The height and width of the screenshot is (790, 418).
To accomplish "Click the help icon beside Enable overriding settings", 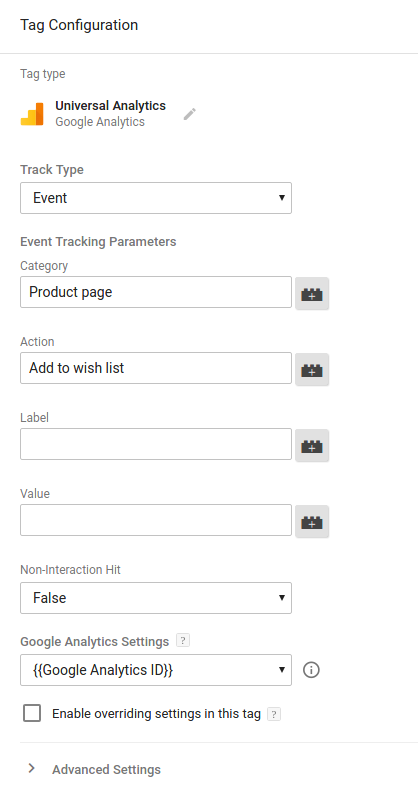I will pyautogui.click(x=273, y=714).
